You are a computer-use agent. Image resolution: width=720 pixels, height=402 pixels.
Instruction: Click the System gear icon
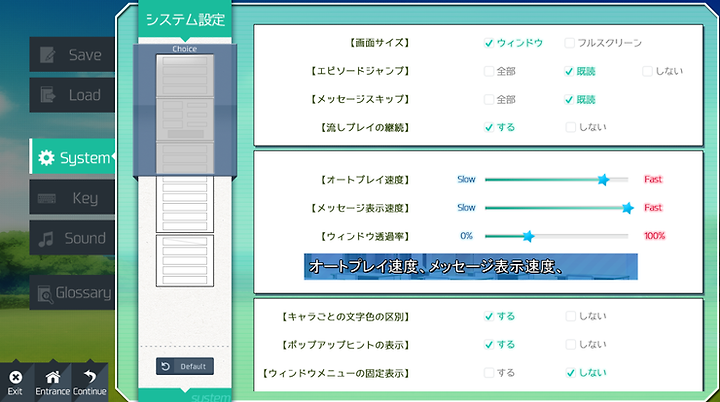[x=46, y=158]
